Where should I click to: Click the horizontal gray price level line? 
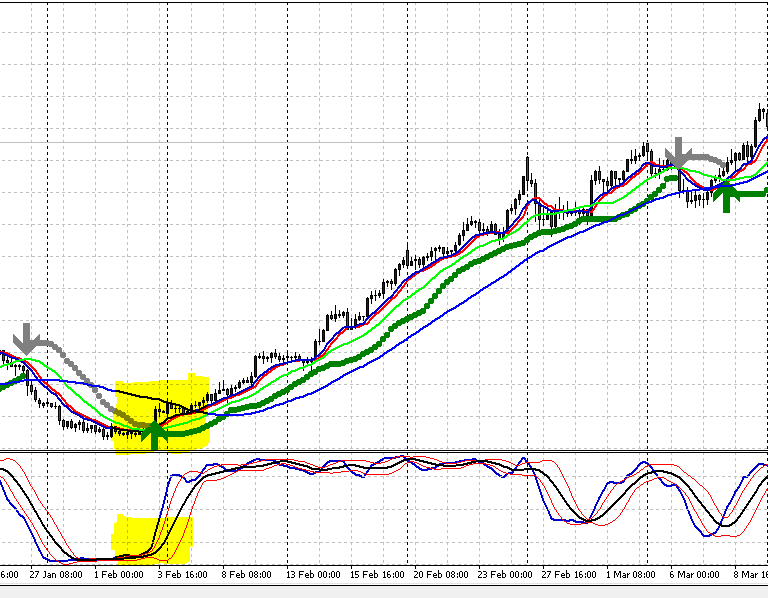(x=384, y=143)
